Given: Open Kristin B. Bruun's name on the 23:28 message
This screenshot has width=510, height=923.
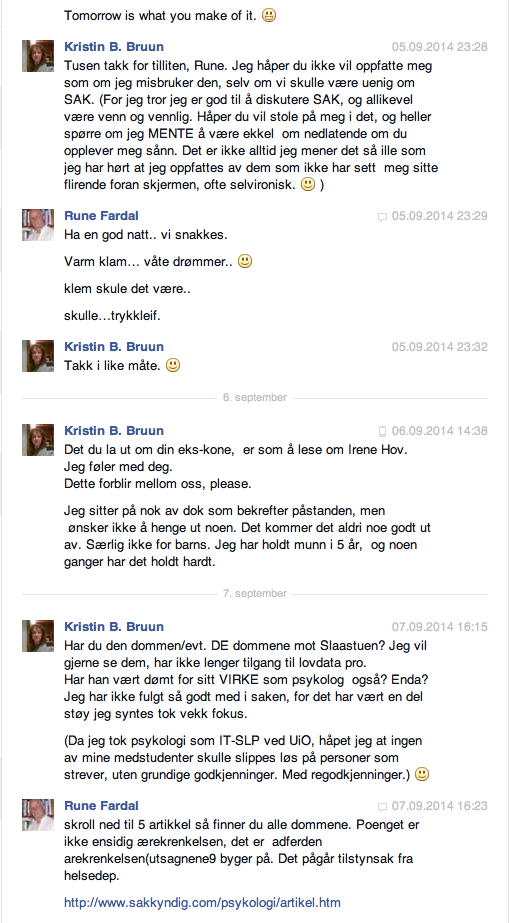Looking at the screenshot, I should 114,47.
